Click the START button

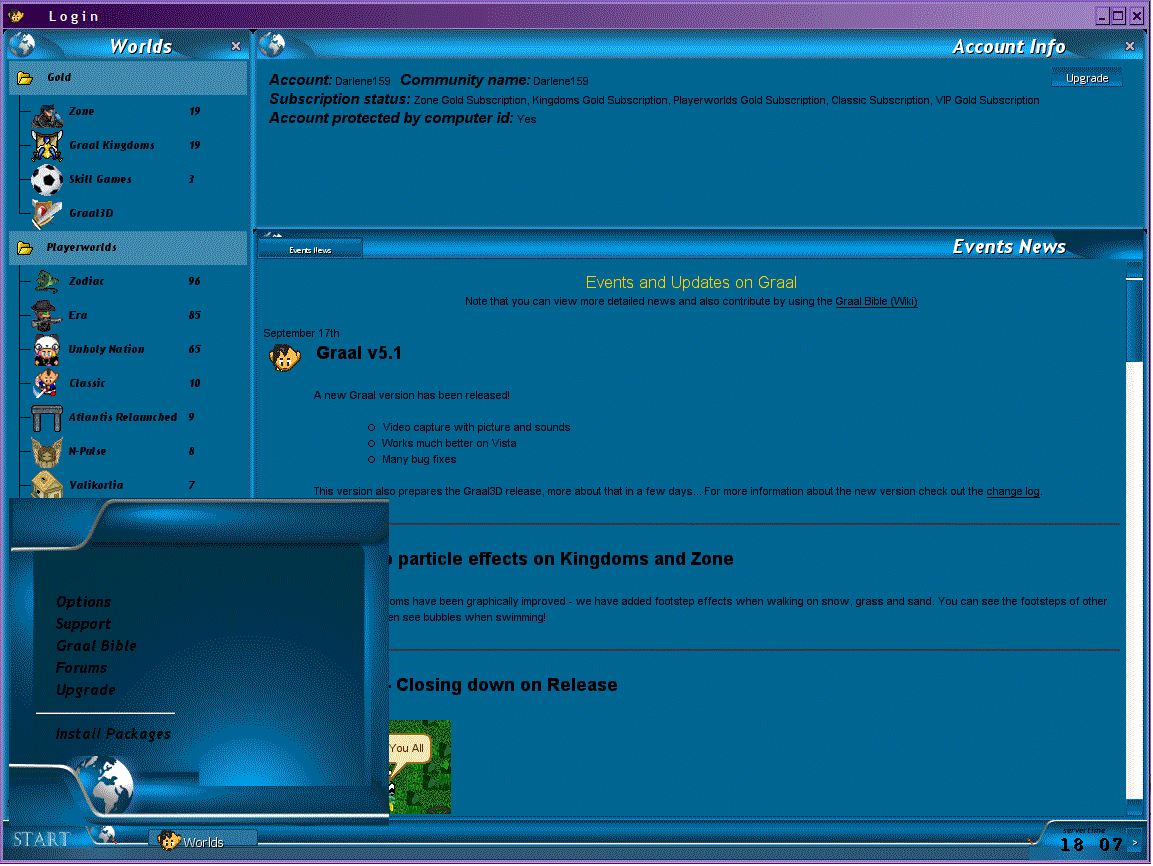coord(42,839)
